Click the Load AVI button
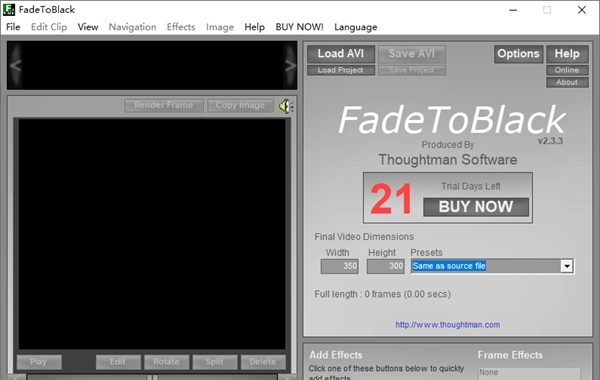Viewport: 600px width, 380px height. click(x=341, y=54)
